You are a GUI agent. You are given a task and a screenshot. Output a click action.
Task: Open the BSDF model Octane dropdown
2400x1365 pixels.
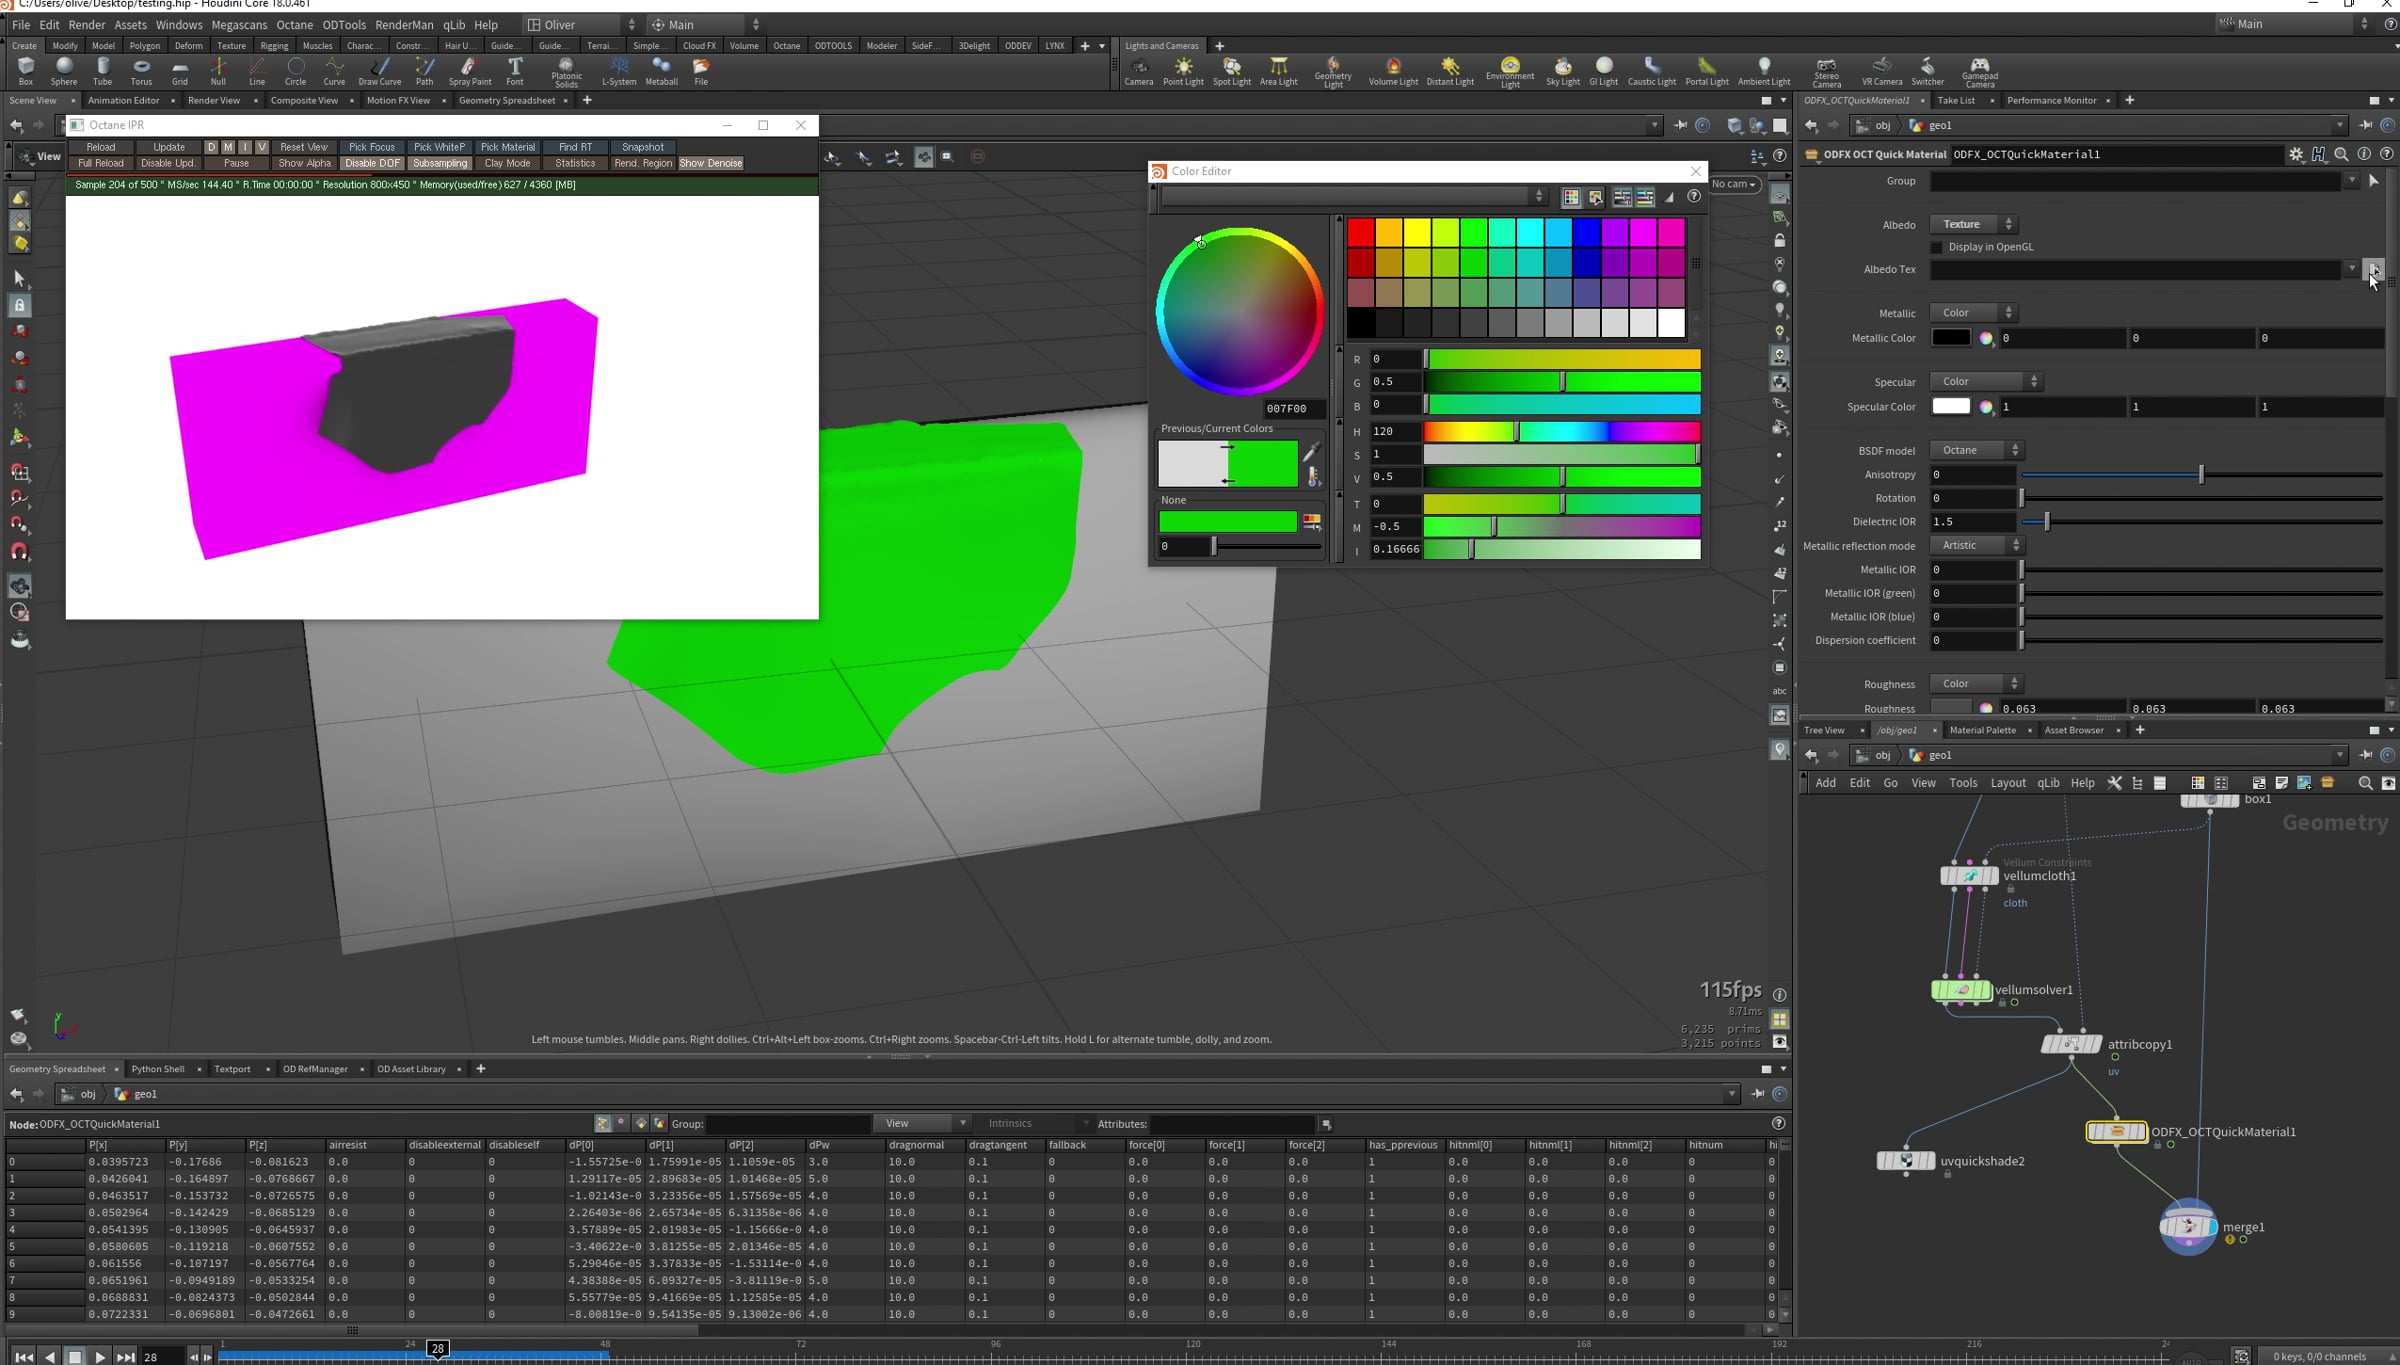[x=1976, y=450]
